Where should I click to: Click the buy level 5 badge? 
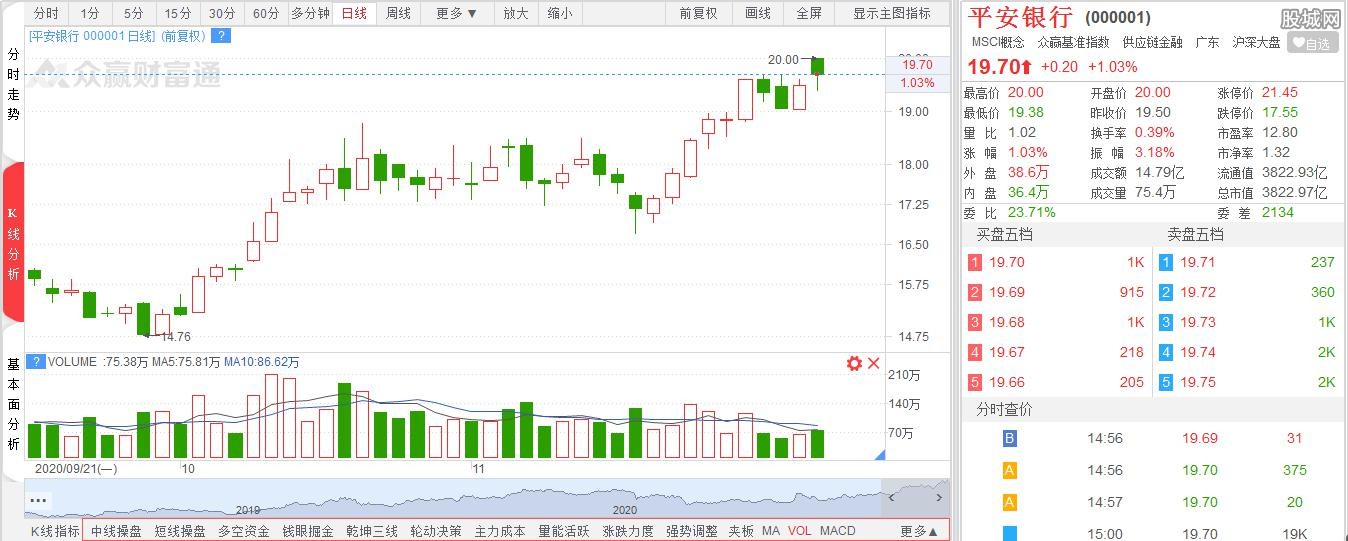pos(975,383)
